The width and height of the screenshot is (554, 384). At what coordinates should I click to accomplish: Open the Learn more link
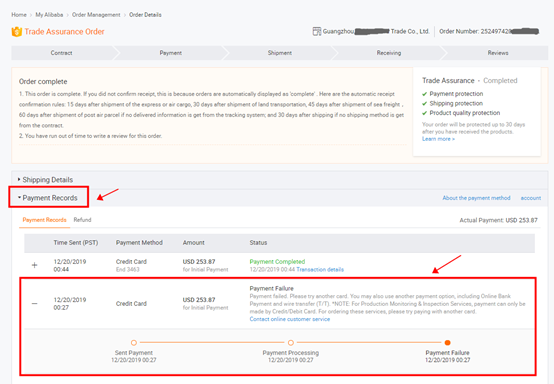tap(438, 139)
